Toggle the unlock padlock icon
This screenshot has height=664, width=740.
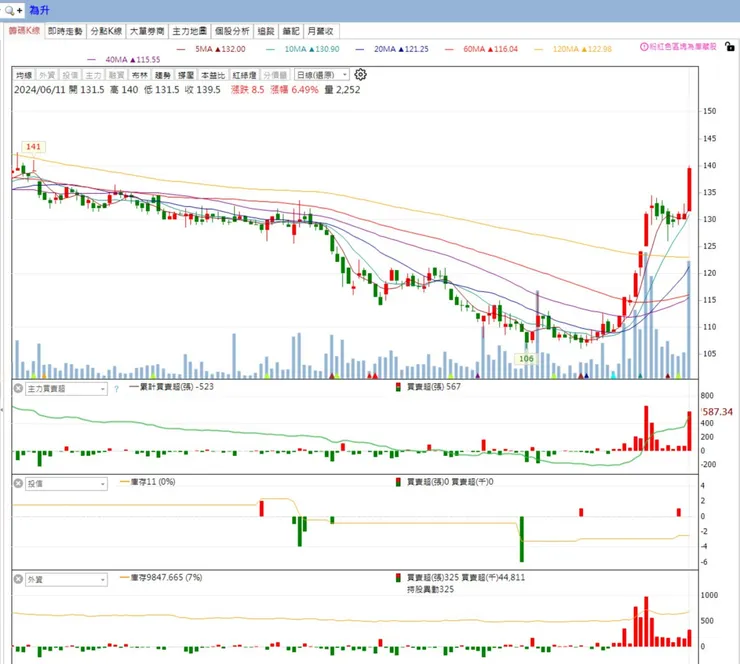point(730,47)
